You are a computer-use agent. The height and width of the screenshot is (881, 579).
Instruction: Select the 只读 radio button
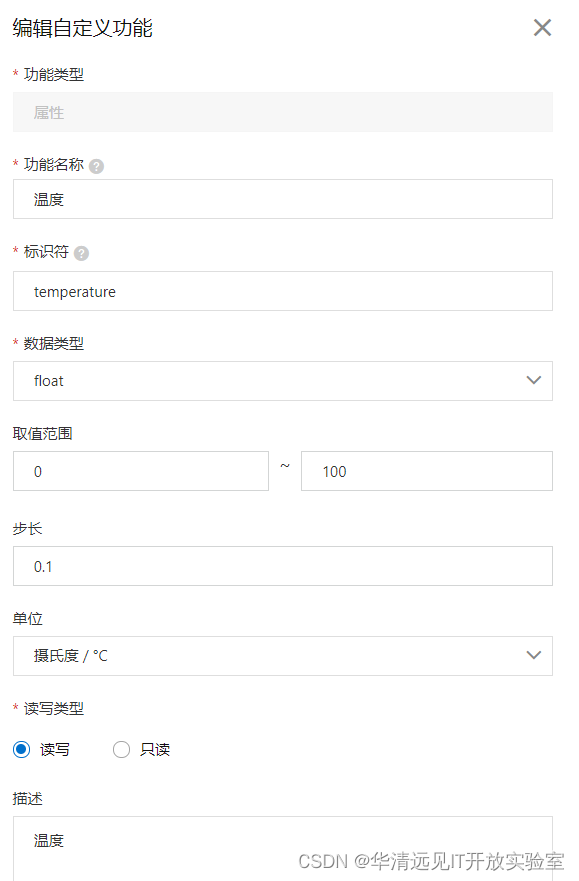click(121, 749)
